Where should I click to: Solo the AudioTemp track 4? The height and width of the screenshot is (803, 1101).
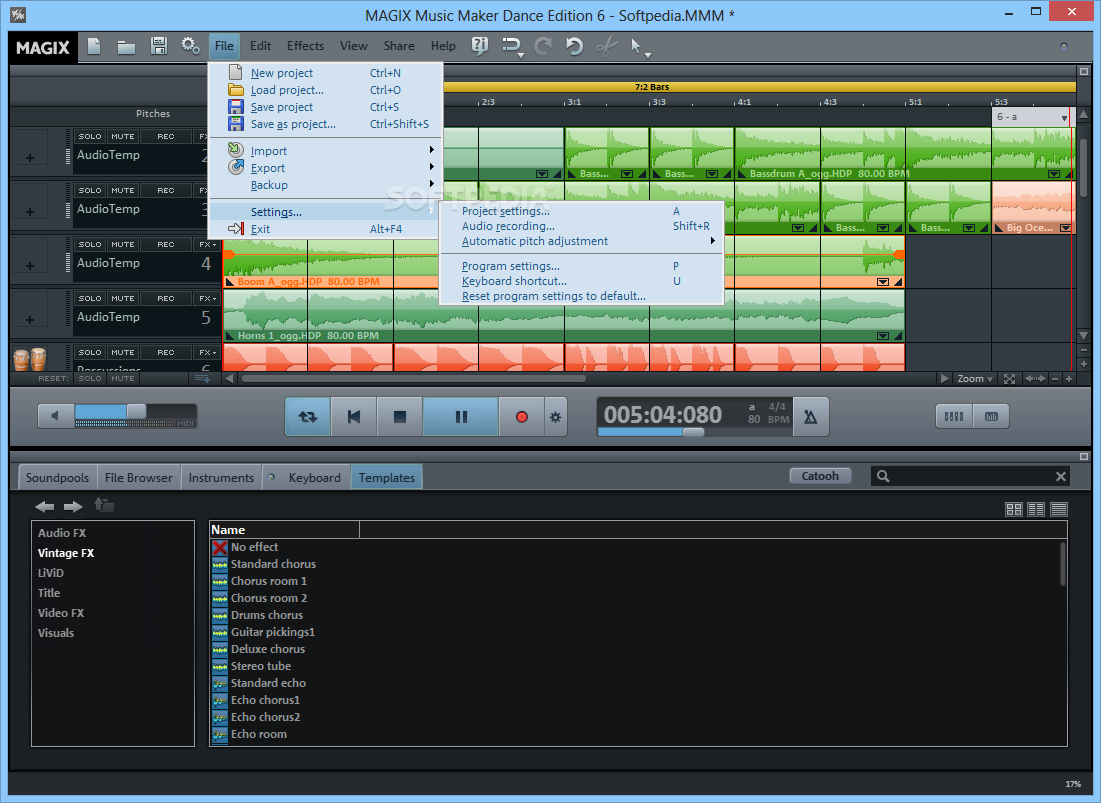[90, 244]
